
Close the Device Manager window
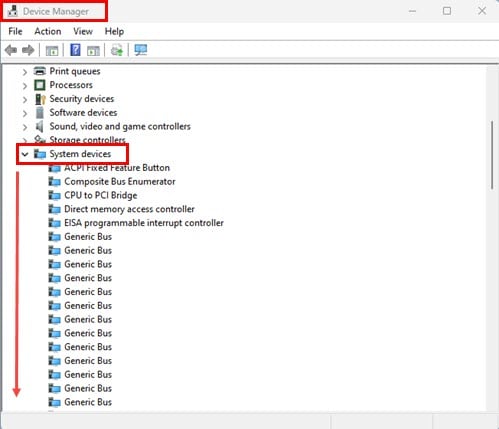[482, 11]
